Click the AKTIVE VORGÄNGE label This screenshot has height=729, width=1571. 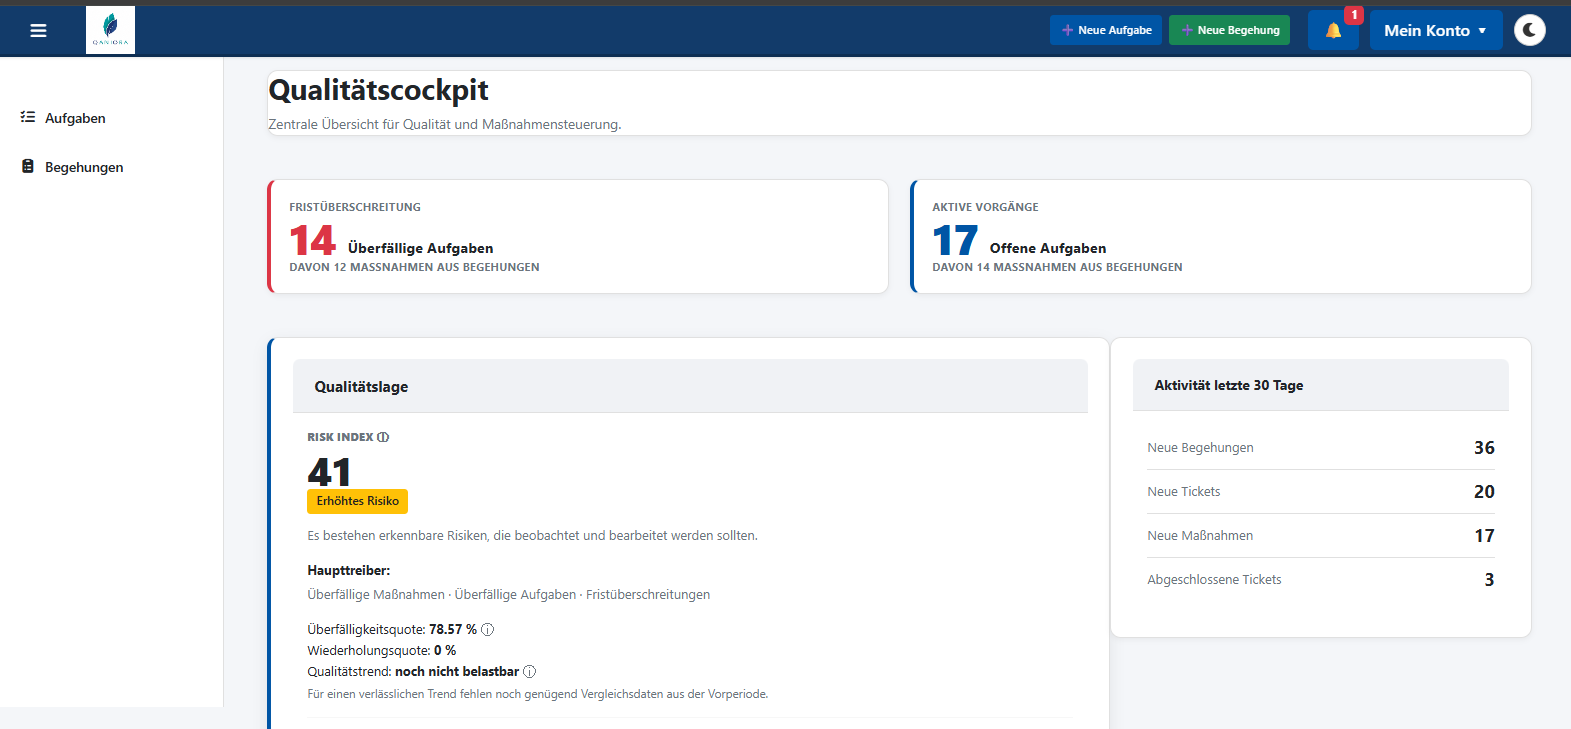click(985, 207)
